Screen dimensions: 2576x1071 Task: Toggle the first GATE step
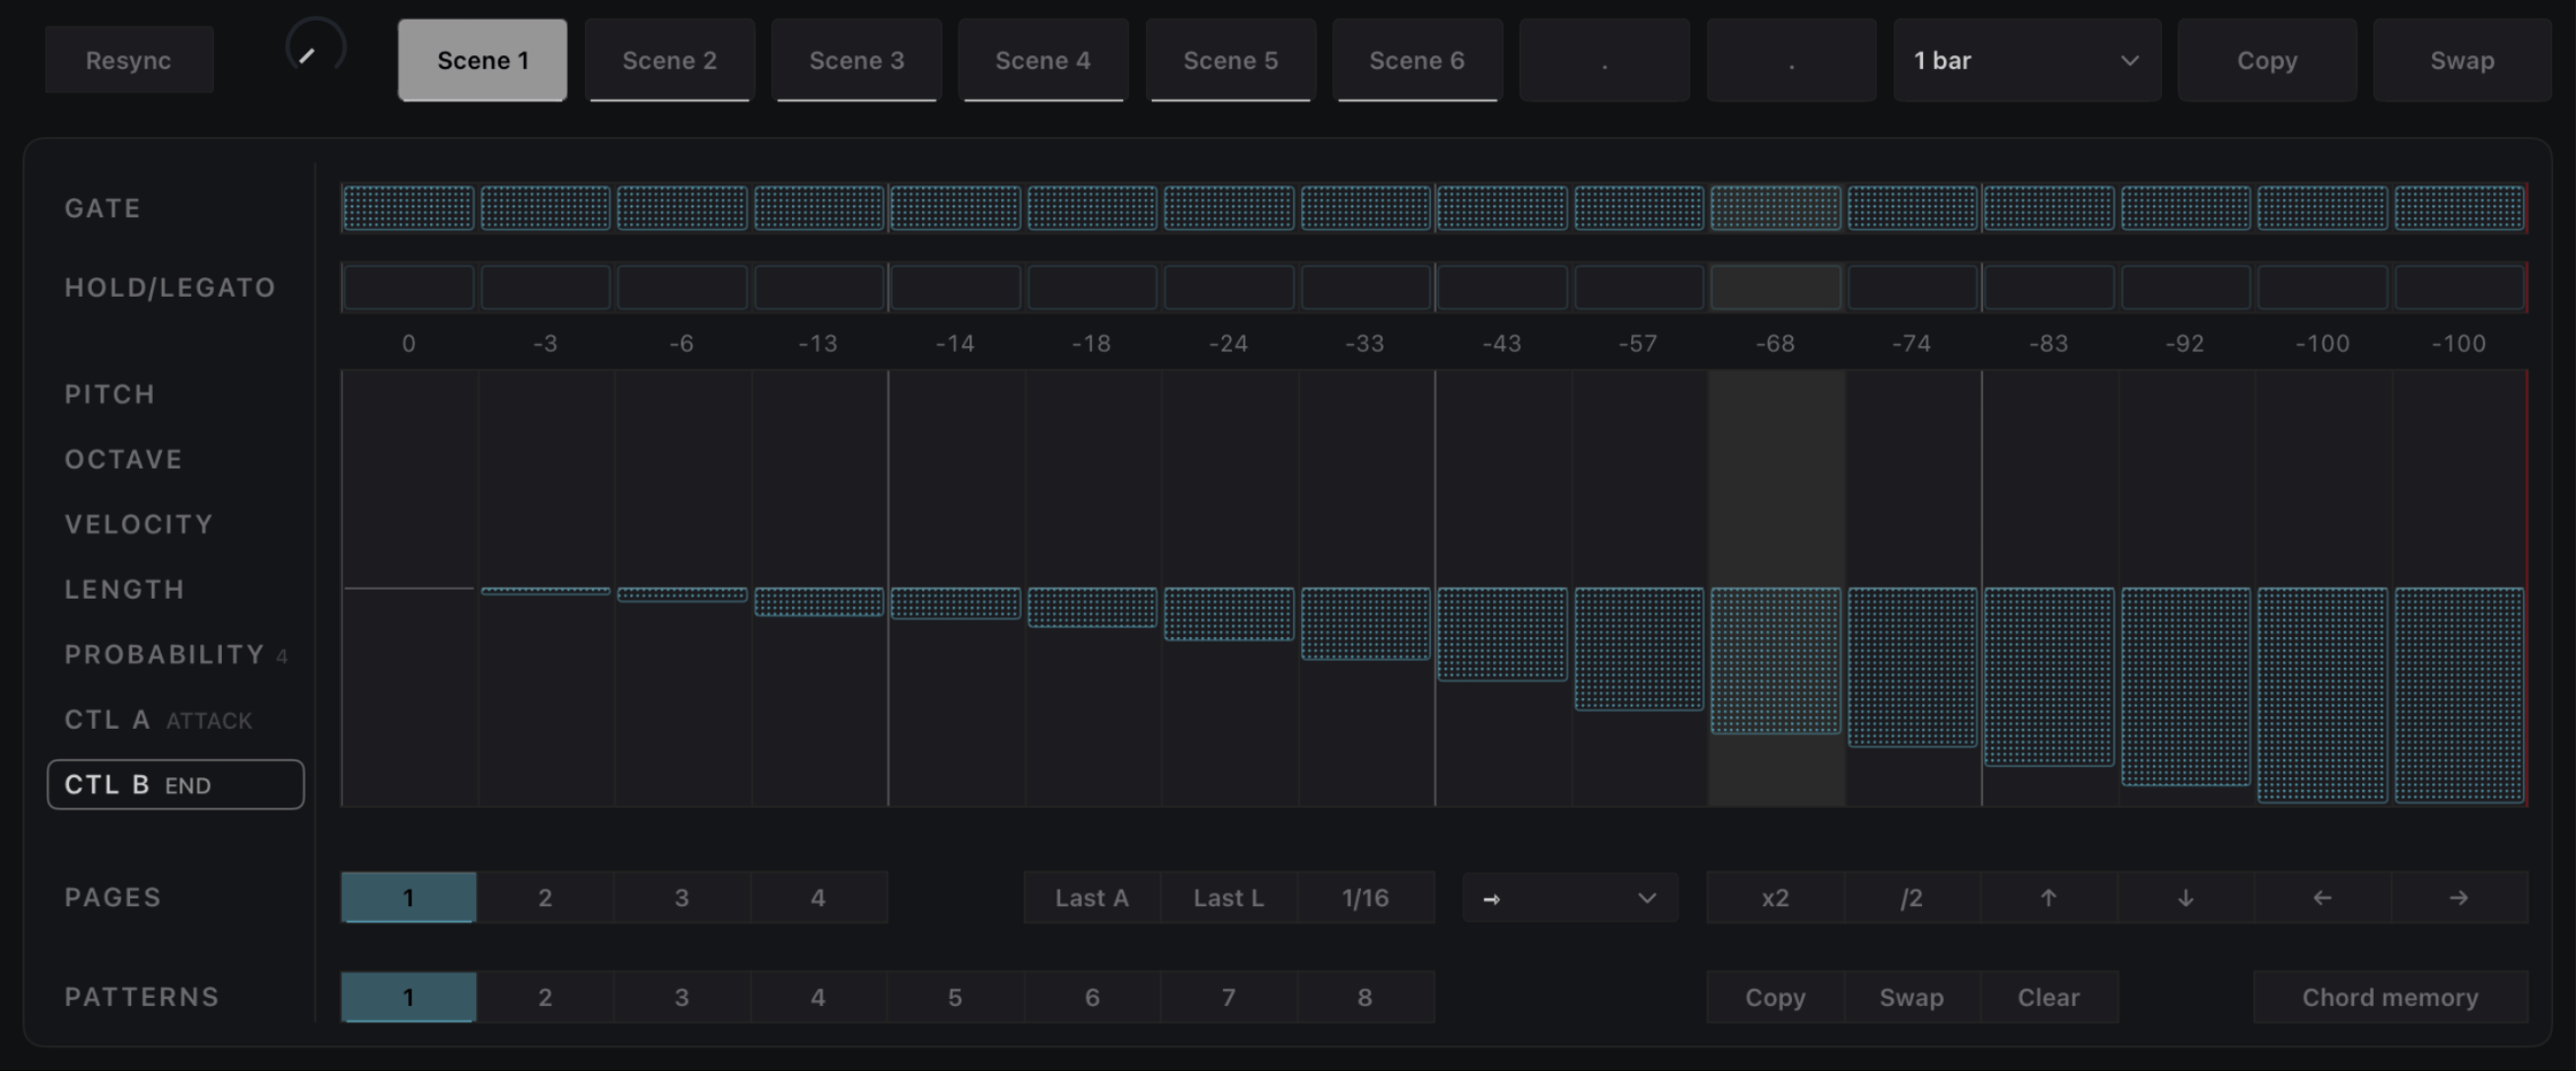point(408,208)
